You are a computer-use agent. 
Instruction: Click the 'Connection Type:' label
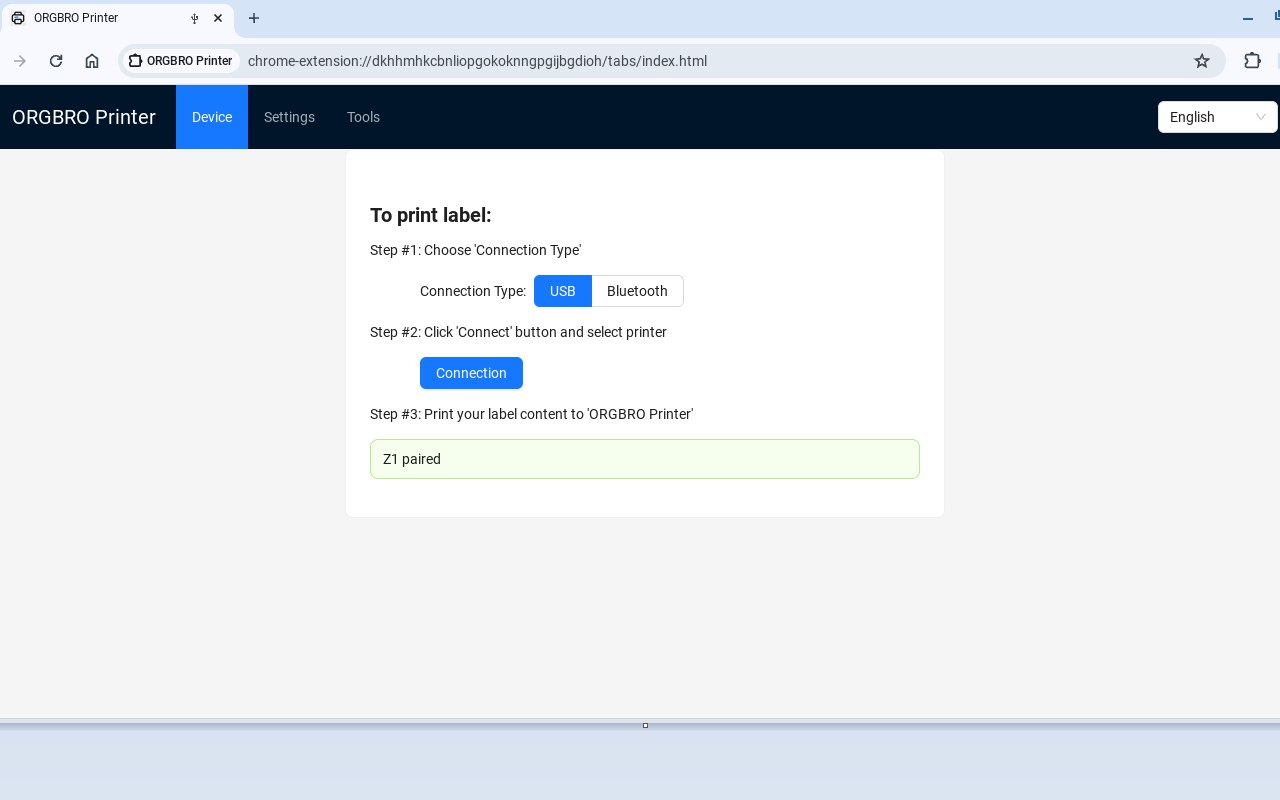[x=473, y=291]
